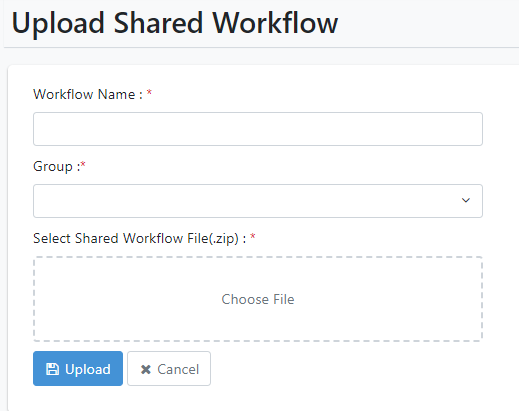Click the chevron arrow in Group field

[466, 200]
